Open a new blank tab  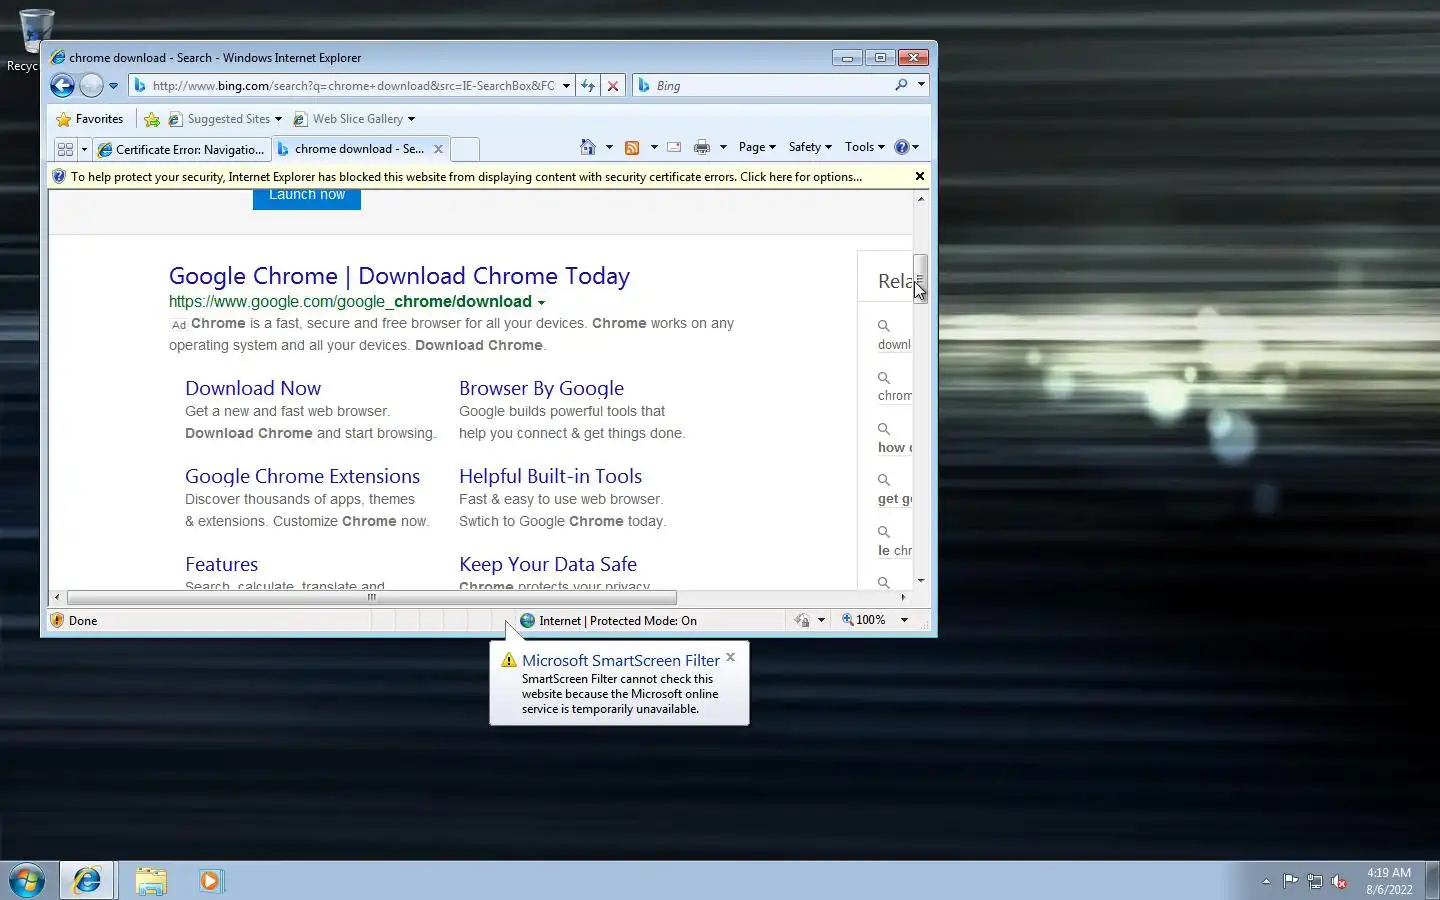click(x=465, y=149)
